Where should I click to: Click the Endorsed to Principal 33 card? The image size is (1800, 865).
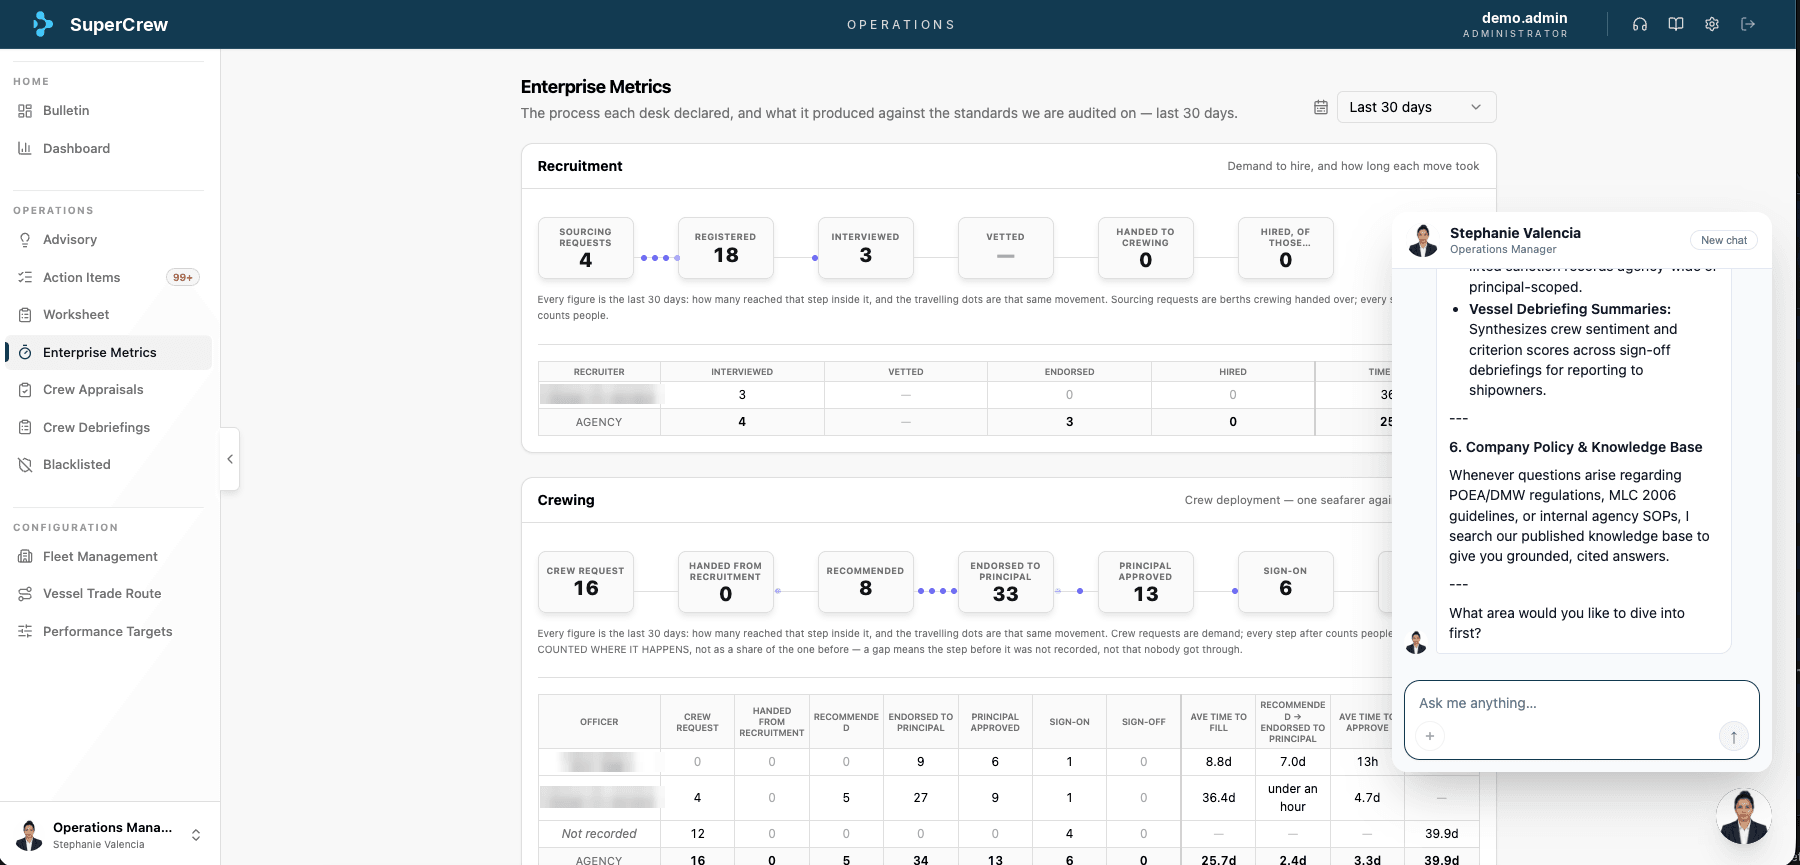[1006, 582]
